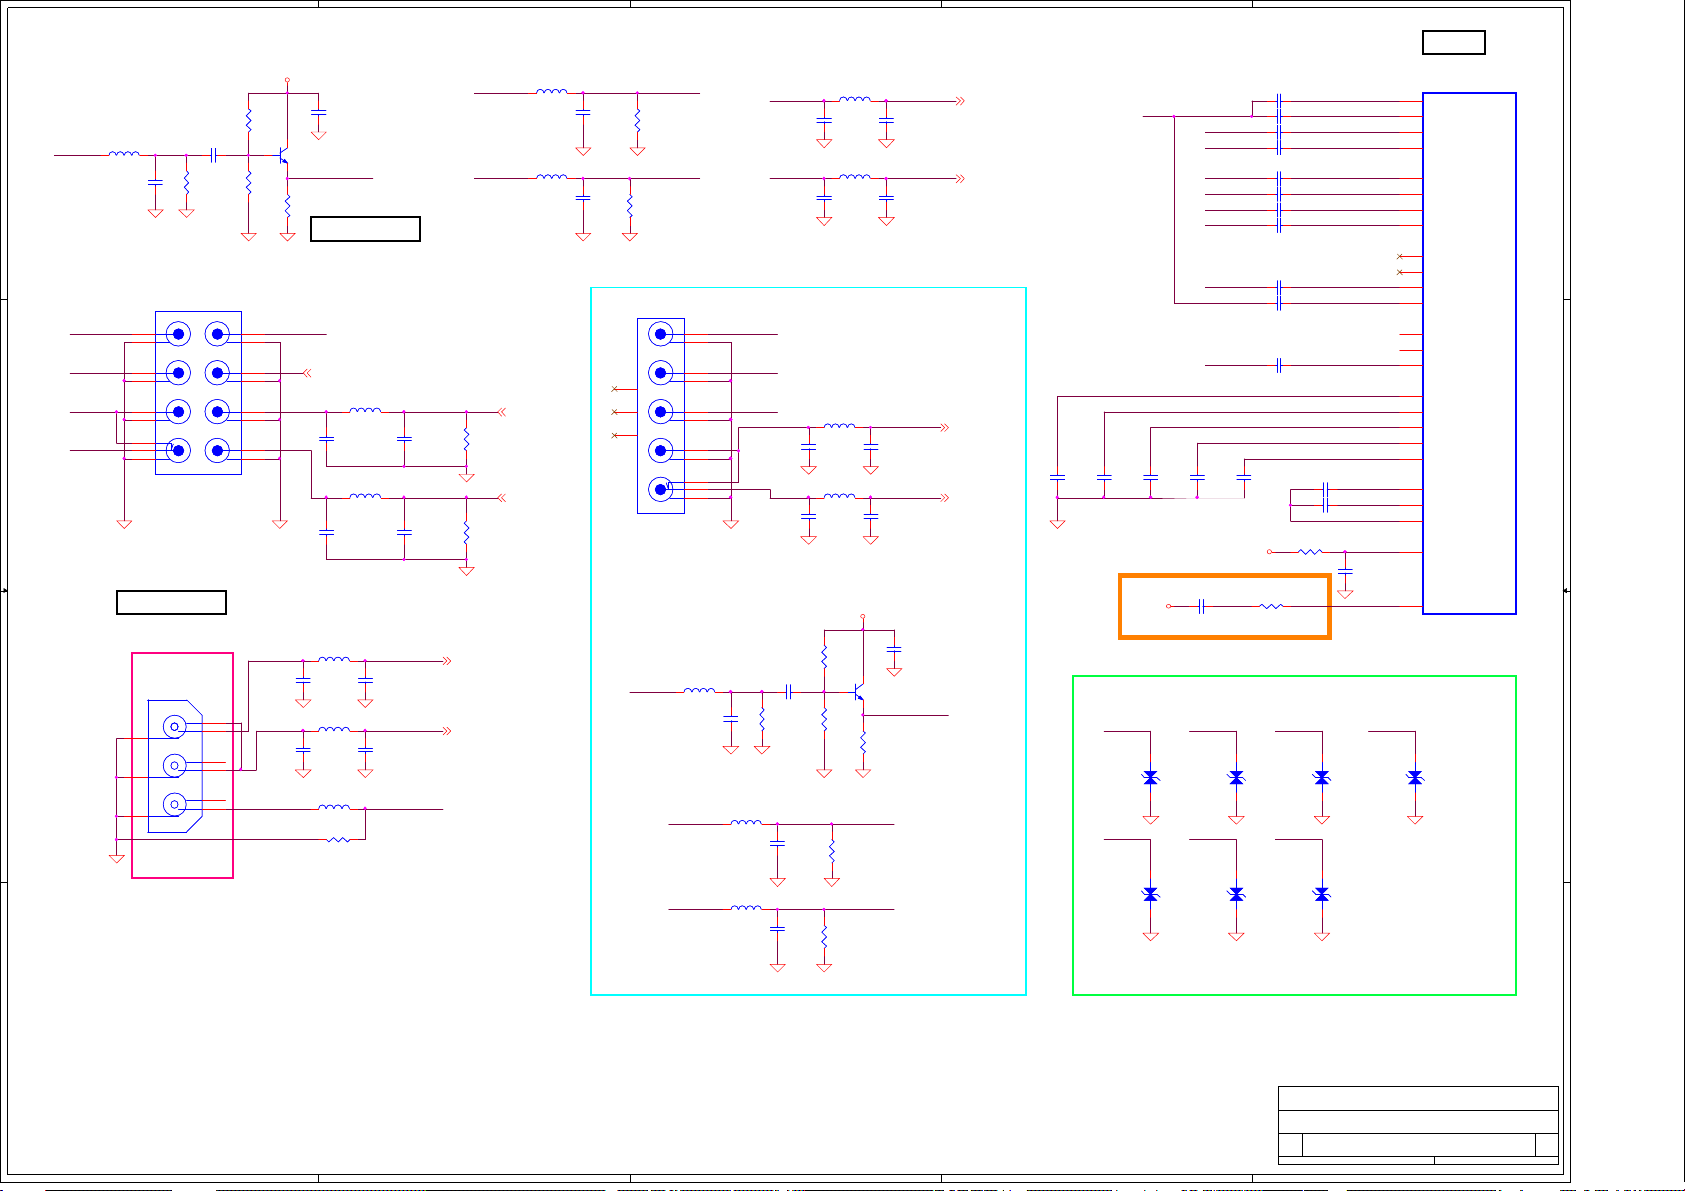Click the large blue IC block
Viewport: 1685px width, 1191px height.
[x=1468, y=353]
